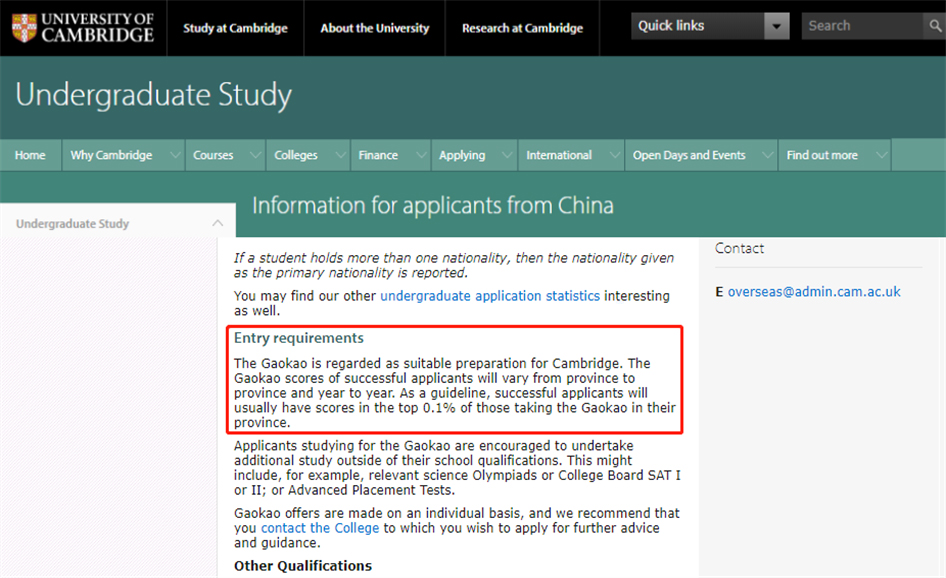
Task: Select the Applying tab
Action: click(x=462, y=155)
